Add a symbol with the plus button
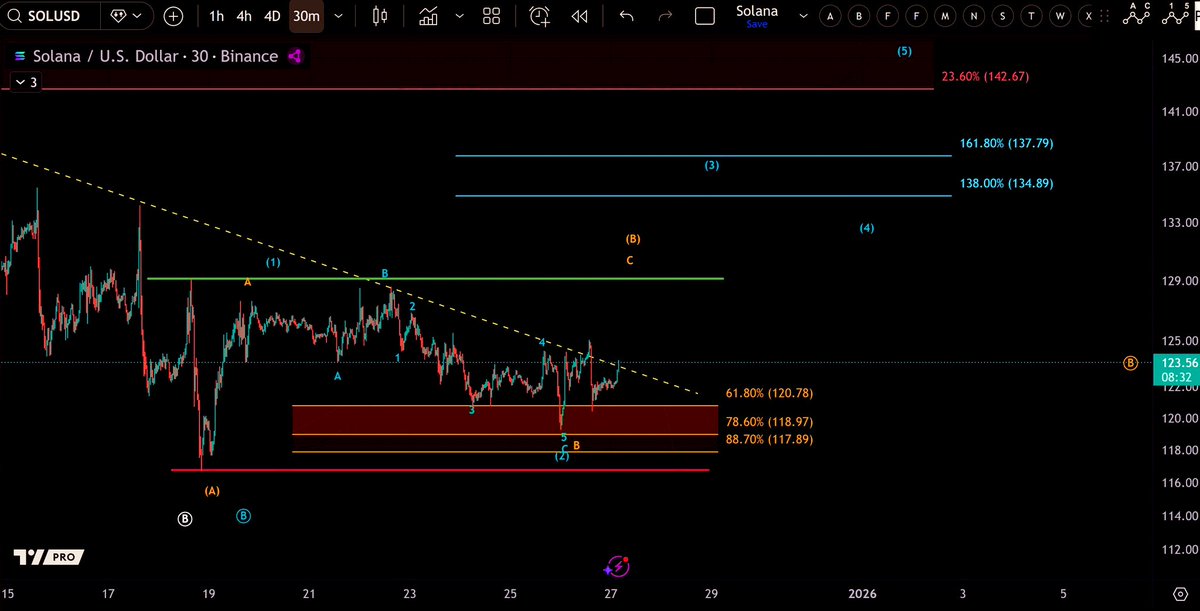 point(174,16)
